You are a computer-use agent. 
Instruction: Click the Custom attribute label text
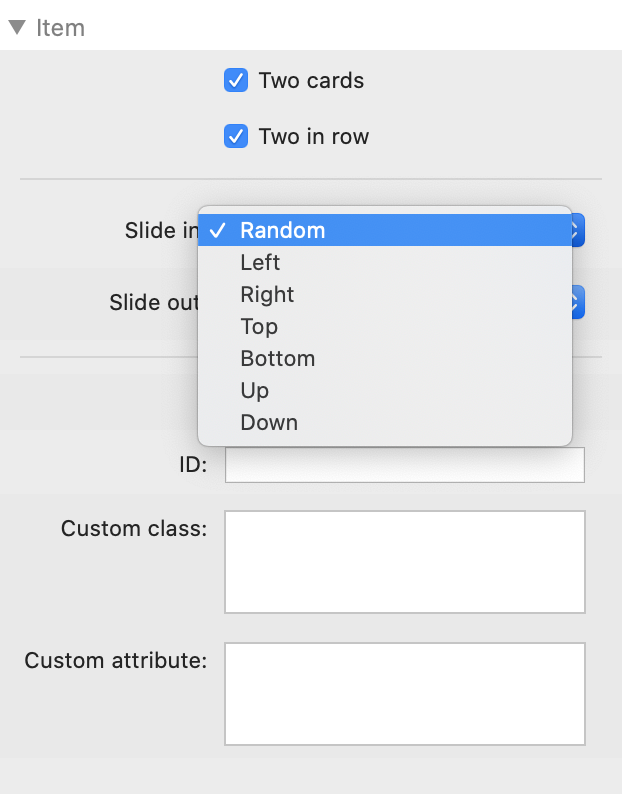click(x=115, y=660)
